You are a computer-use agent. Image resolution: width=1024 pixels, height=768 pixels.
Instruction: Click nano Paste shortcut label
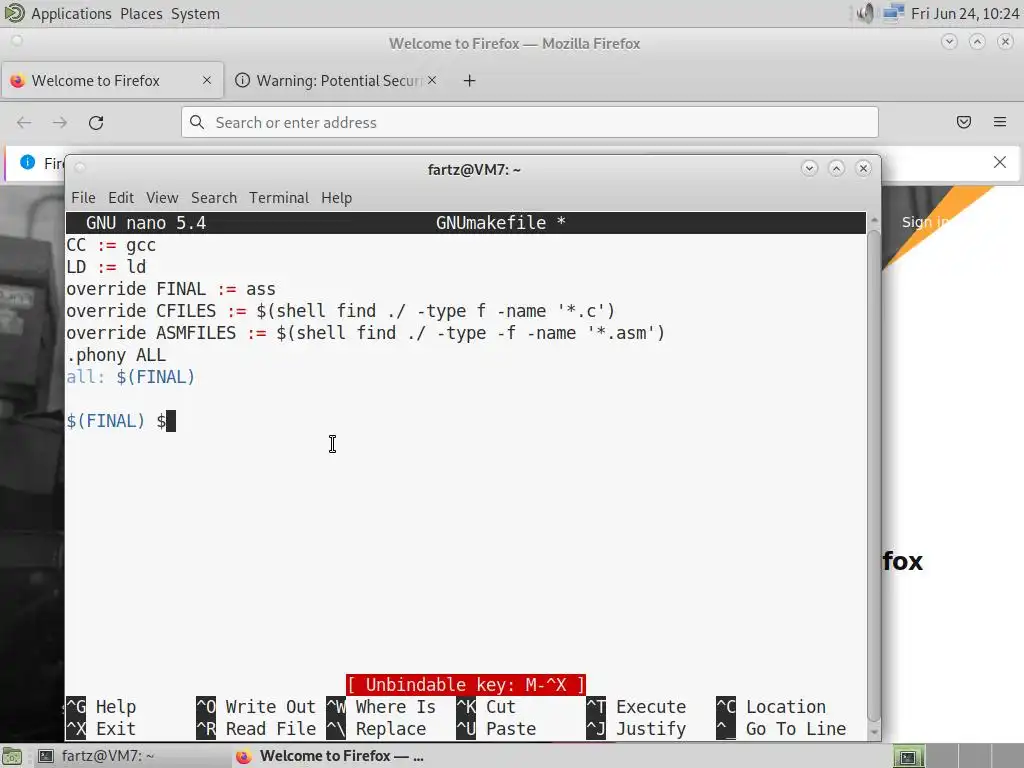[511, 729]
